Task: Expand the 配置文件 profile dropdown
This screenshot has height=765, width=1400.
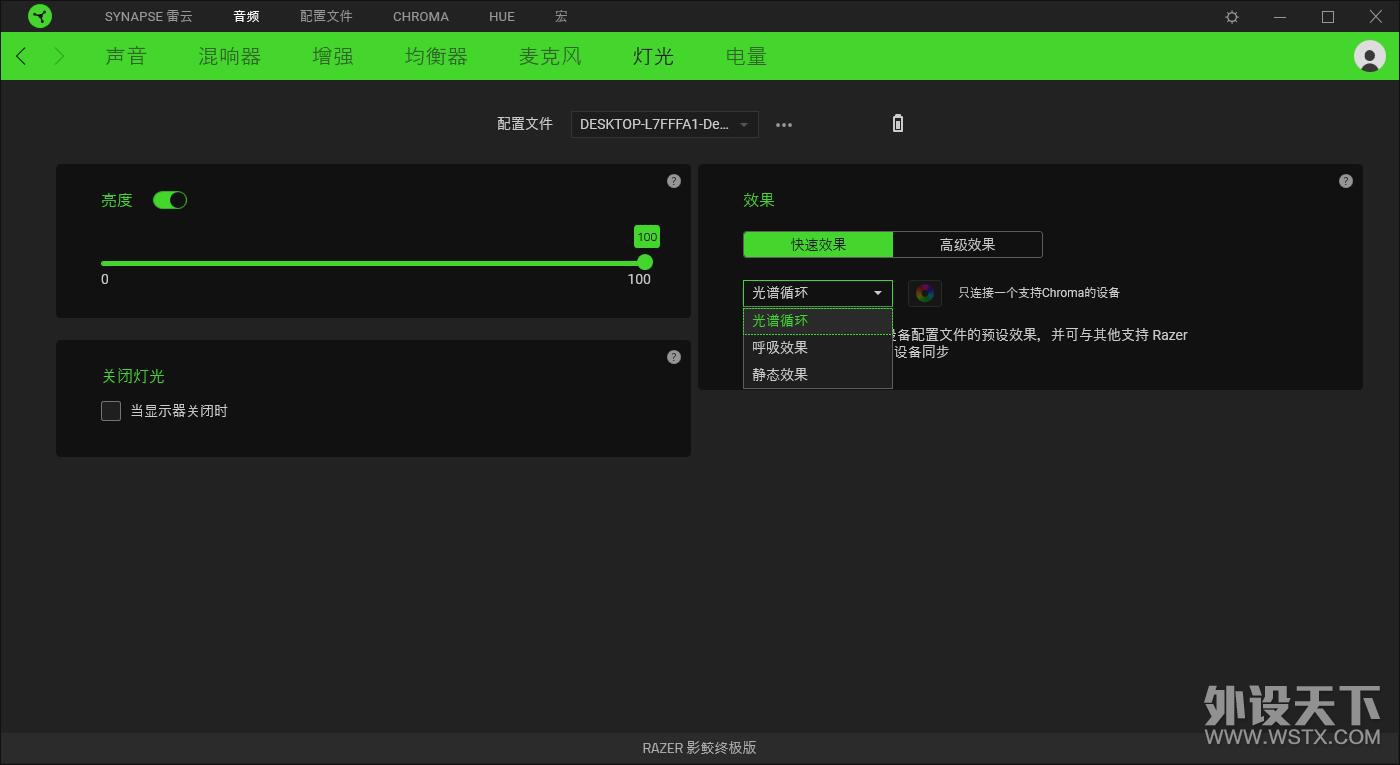Action: coord(665,125)
